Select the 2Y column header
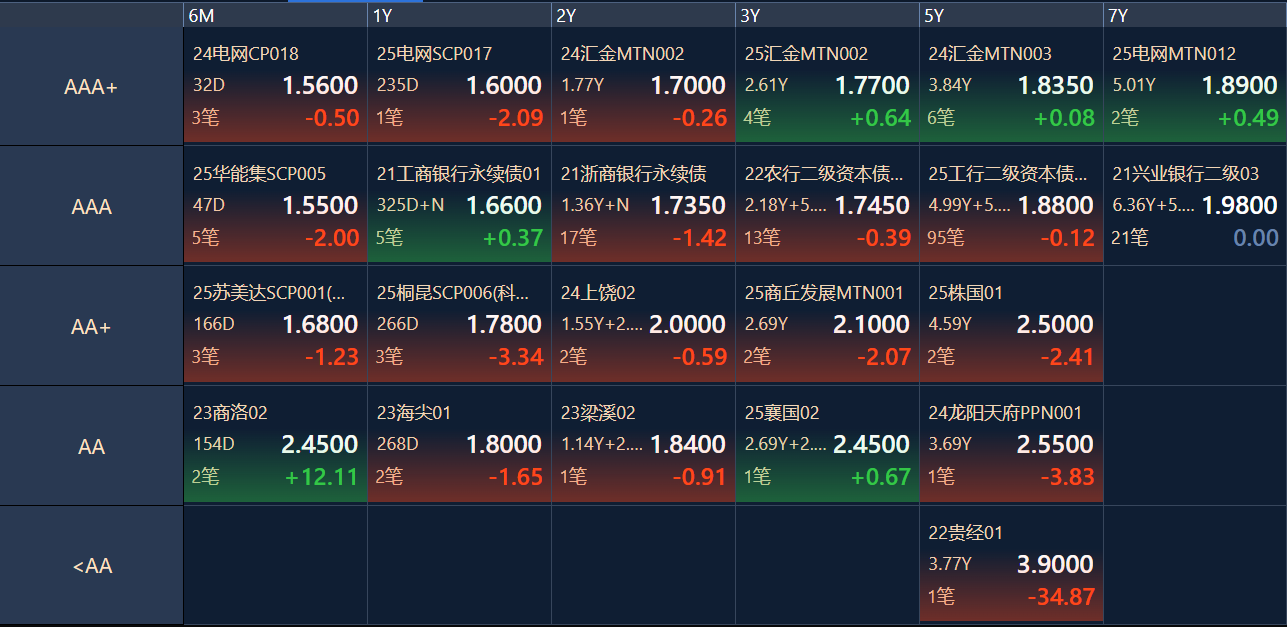The height and width of the screenshot is (627, 1287). click(x=643, y=15)
